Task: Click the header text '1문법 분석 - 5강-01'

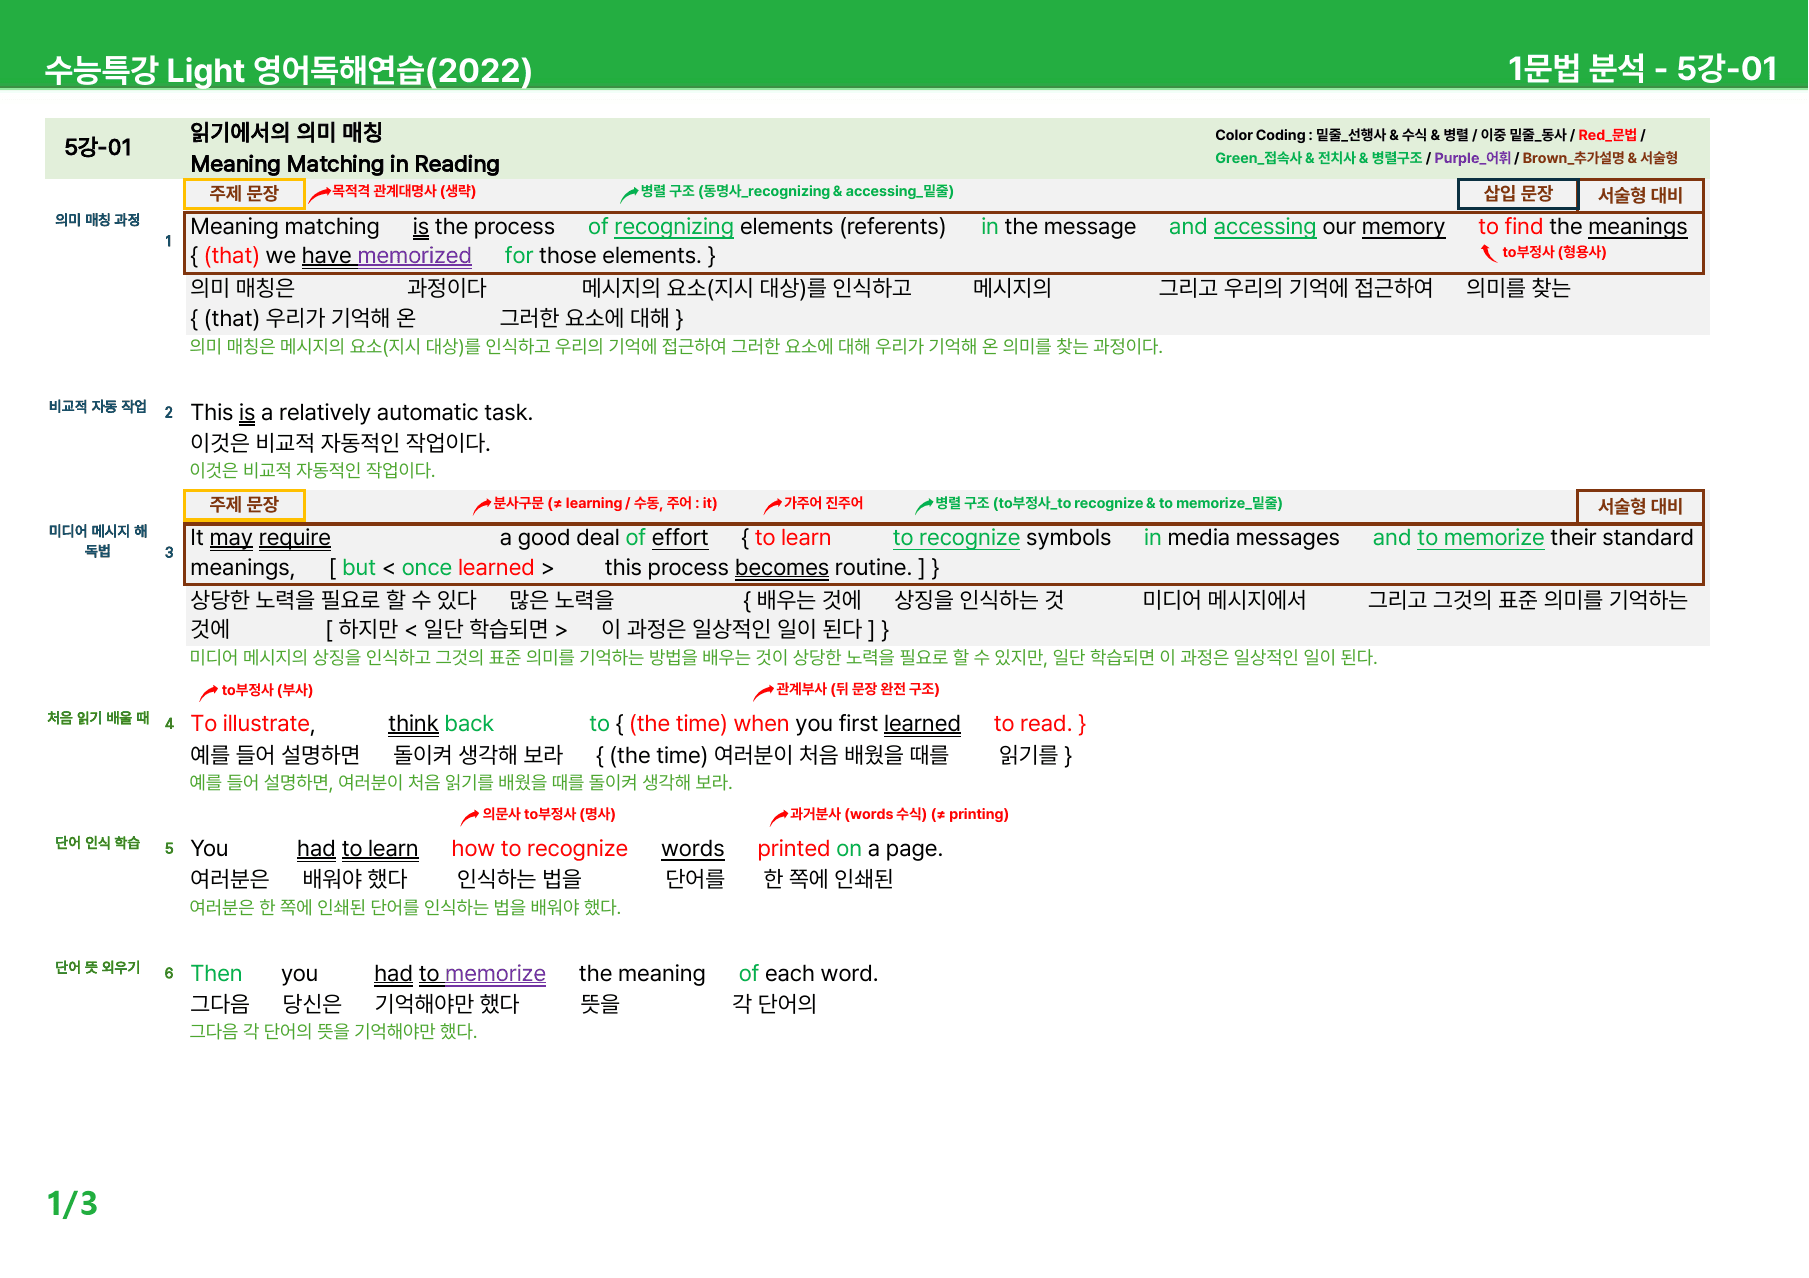Action: click(x=1642, y=68)
